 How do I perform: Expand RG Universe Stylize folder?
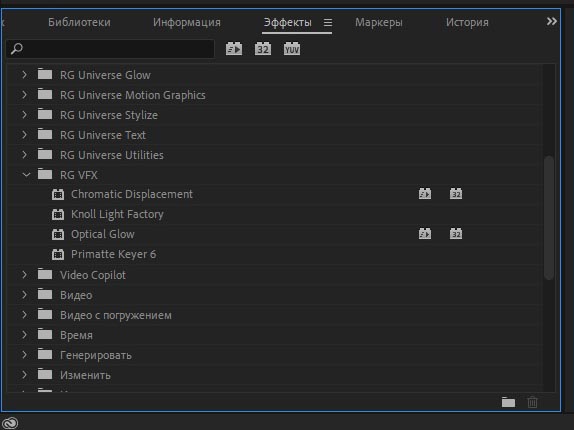click(x=25, y=115)
